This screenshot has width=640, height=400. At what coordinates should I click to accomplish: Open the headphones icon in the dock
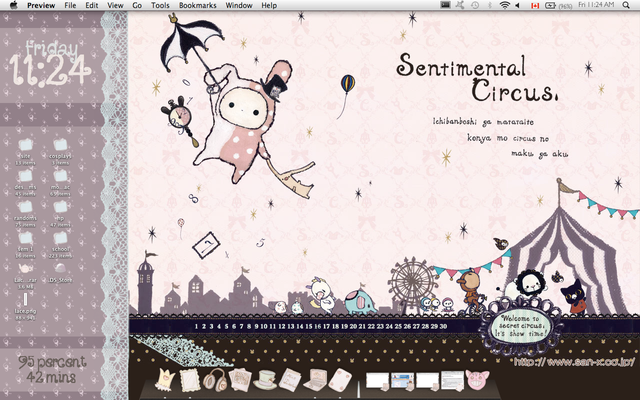(214, 380)
